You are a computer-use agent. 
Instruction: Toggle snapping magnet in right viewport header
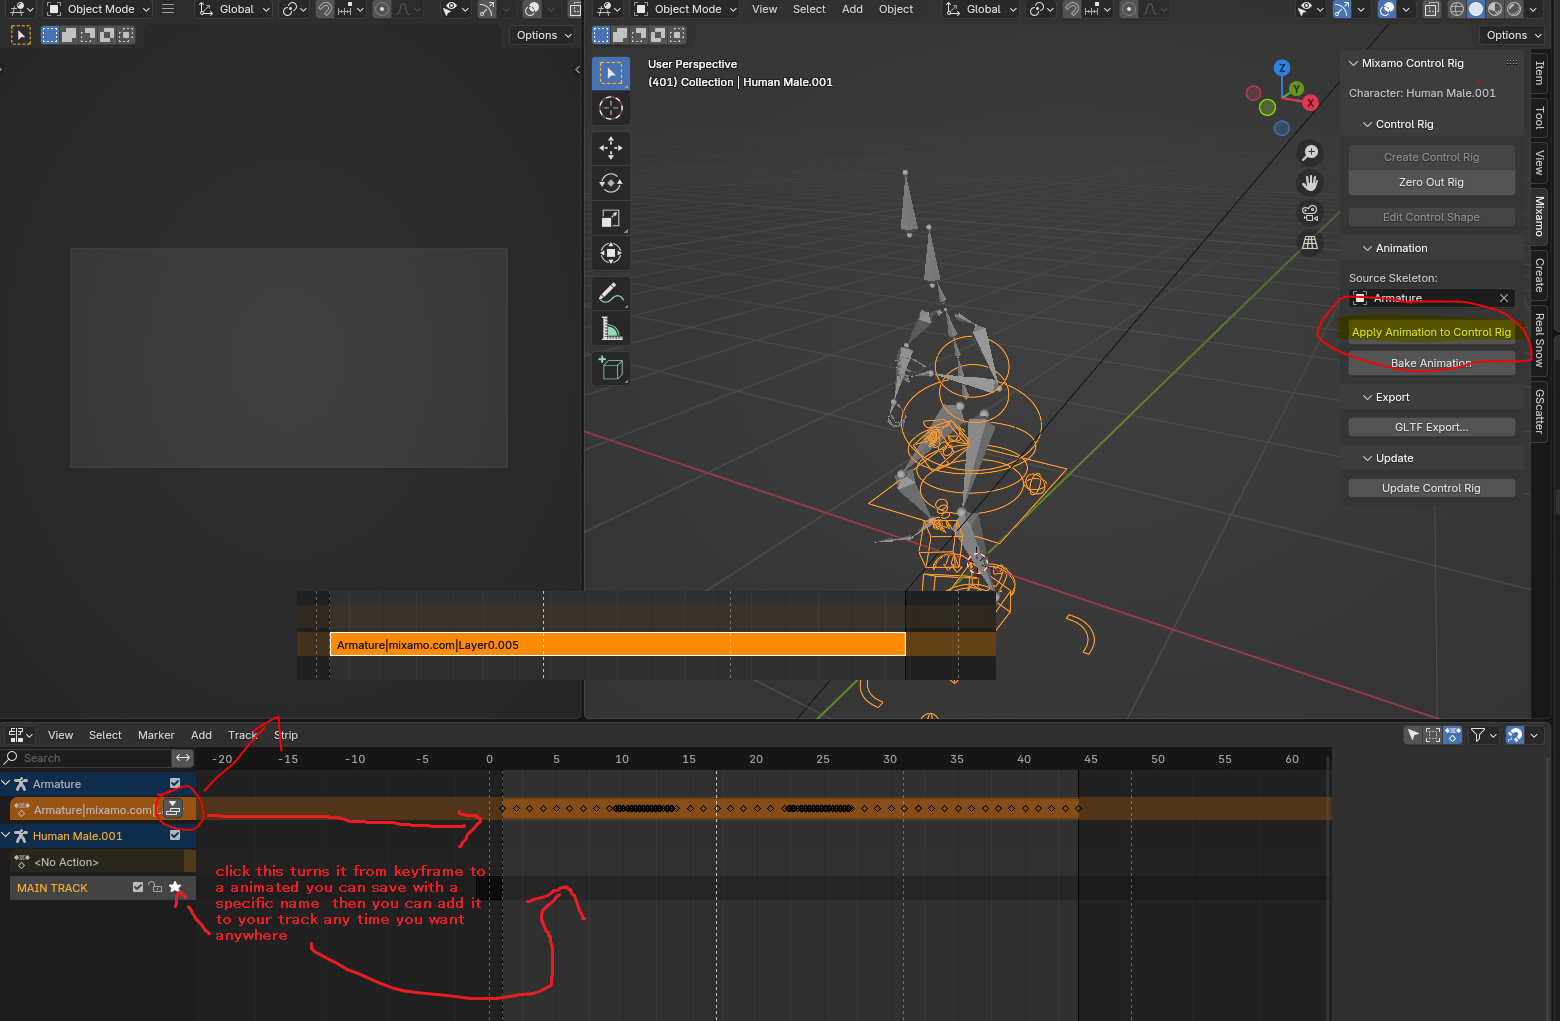click(x=1072, y=9)
